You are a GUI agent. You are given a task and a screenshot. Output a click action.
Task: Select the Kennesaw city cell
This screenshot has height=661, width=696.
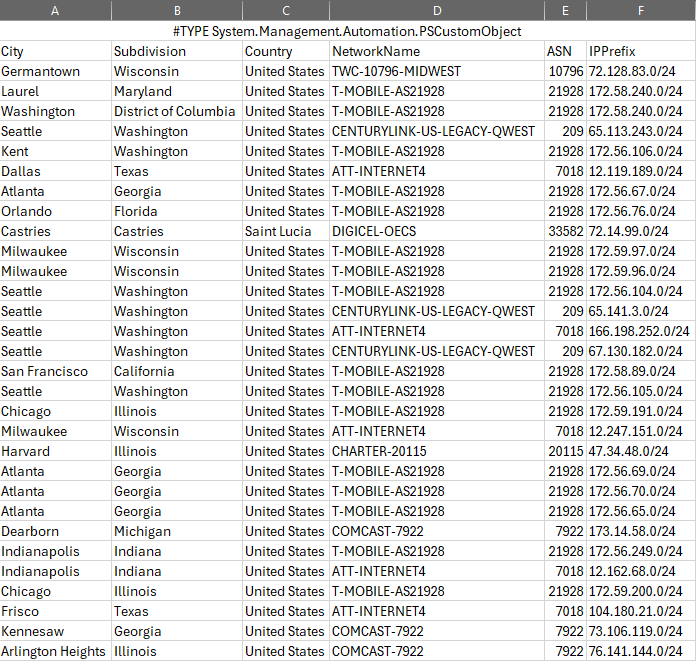coord(55,630)
